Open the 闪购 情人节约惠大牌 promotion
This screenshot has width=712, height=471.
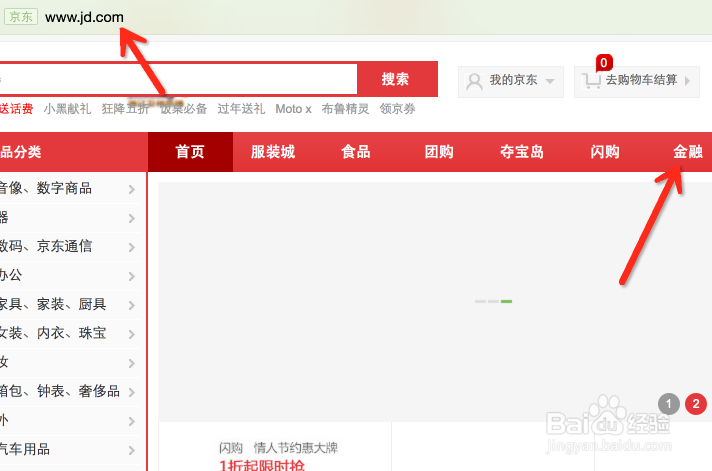pos(278,448)
